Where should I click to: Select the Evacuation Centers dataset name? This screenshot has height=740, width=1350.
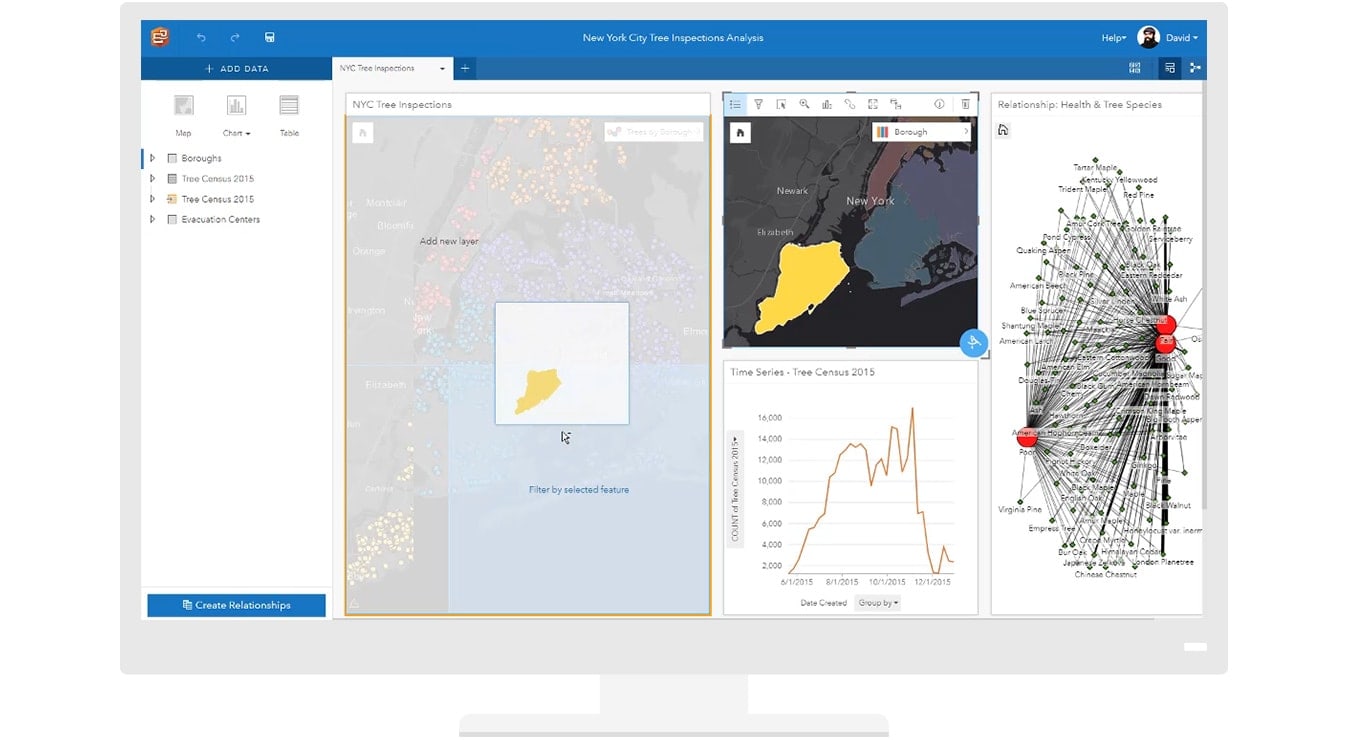(220, 219)
